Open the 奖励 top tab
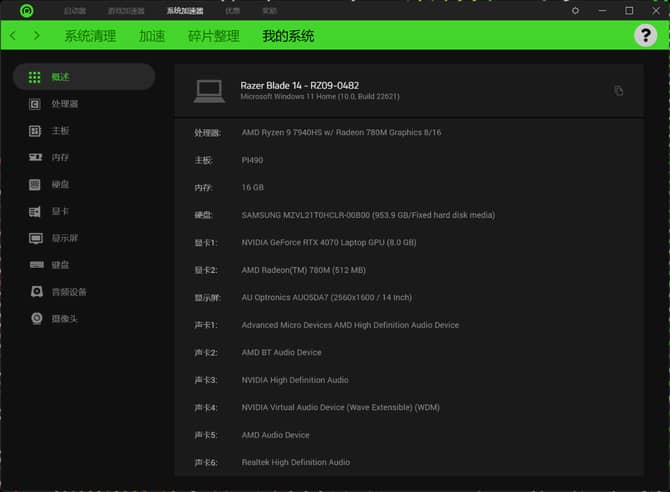Viewport: 670px width, 492px height. point(270,11)
